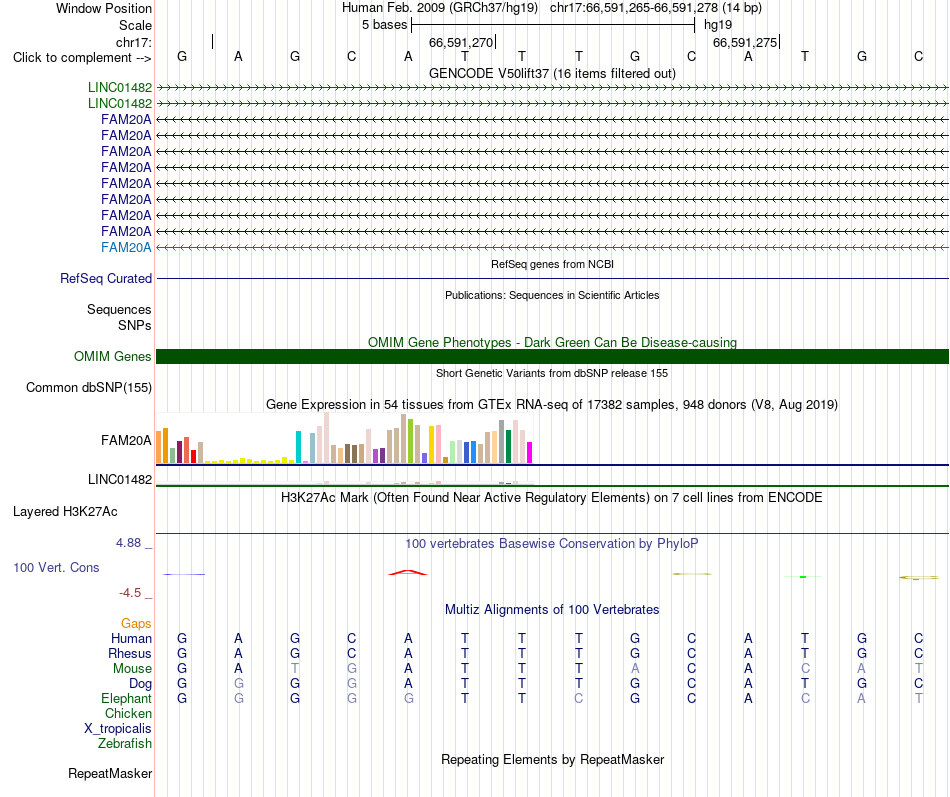This screenshot has height=797, width=950.
Task: Open Short Genetic Variants from dbSNP title
Action: (552, 373)
